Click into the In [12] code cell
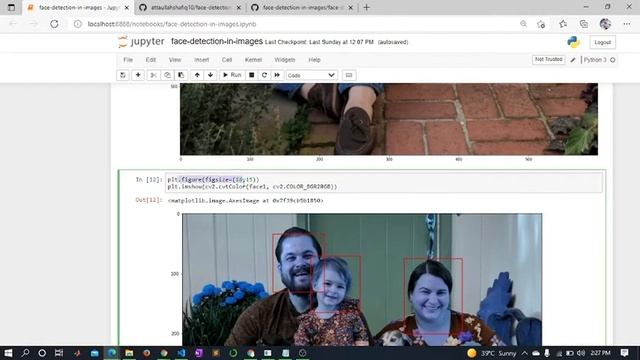 pyautogui.click(x=384, y=183)
